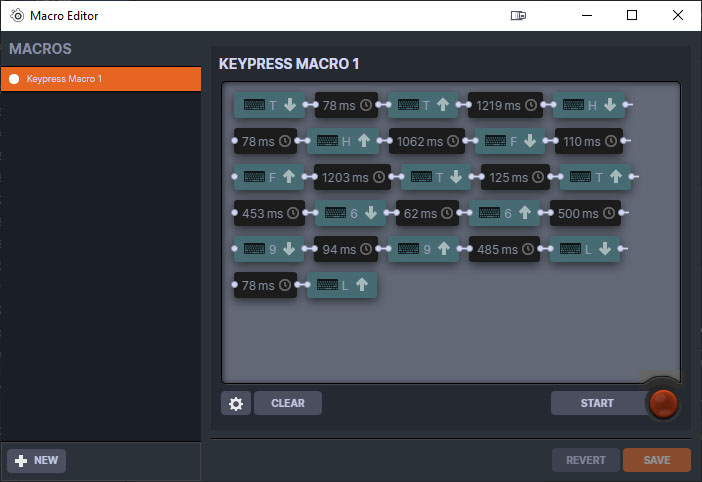Select the 9 key-down block

269,249
